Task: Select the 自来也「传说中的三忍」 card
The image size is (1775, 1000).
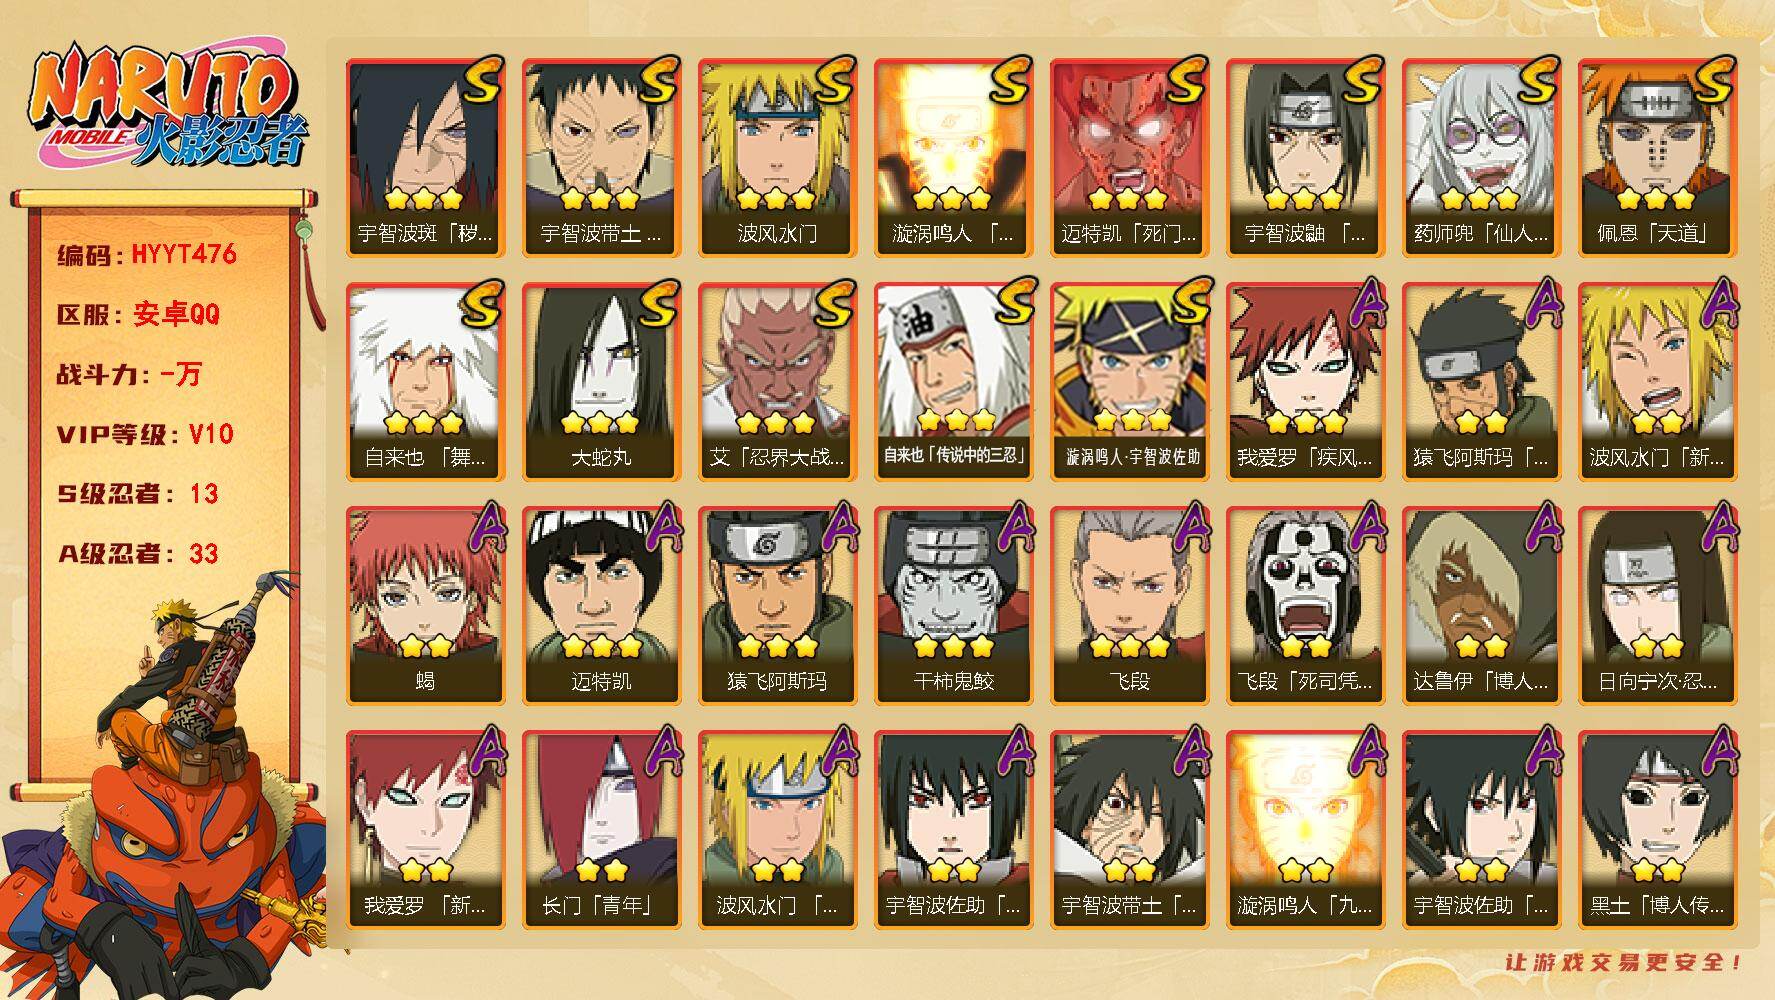Action: [x=953, y=381]
